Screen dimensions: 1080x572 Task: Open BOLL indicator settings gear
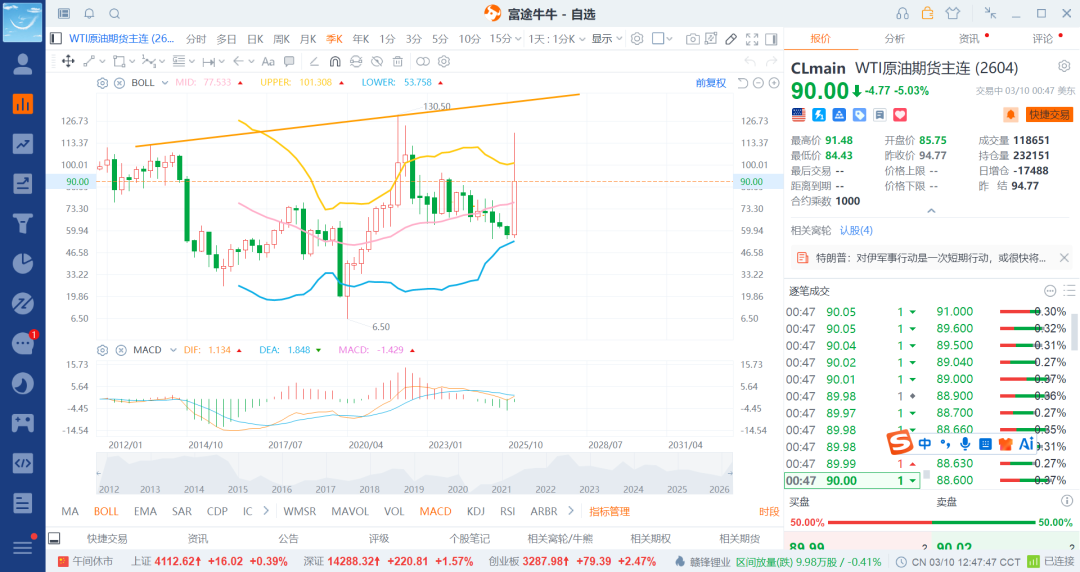click(102, 83)
